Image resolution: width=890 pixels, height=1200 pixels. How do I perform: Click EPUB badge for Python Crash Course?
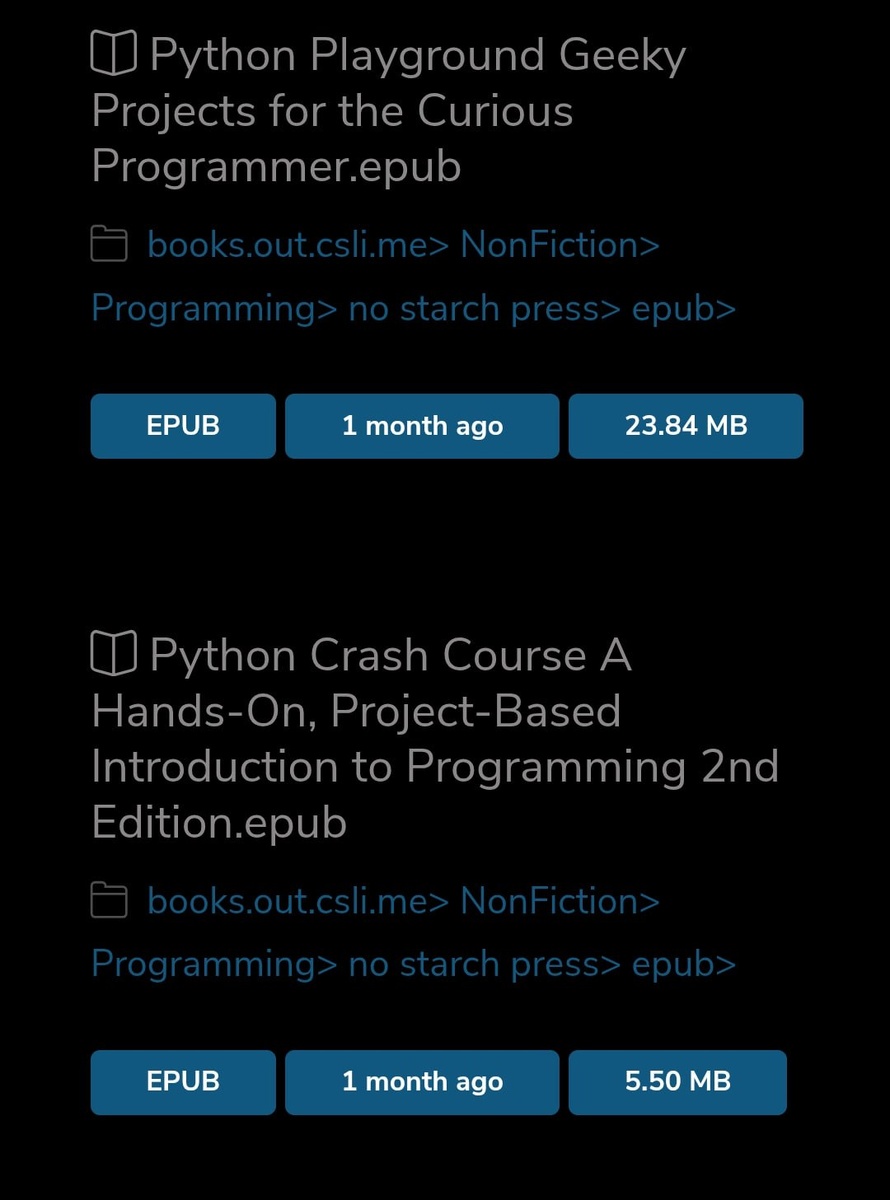pos(183,1081)
